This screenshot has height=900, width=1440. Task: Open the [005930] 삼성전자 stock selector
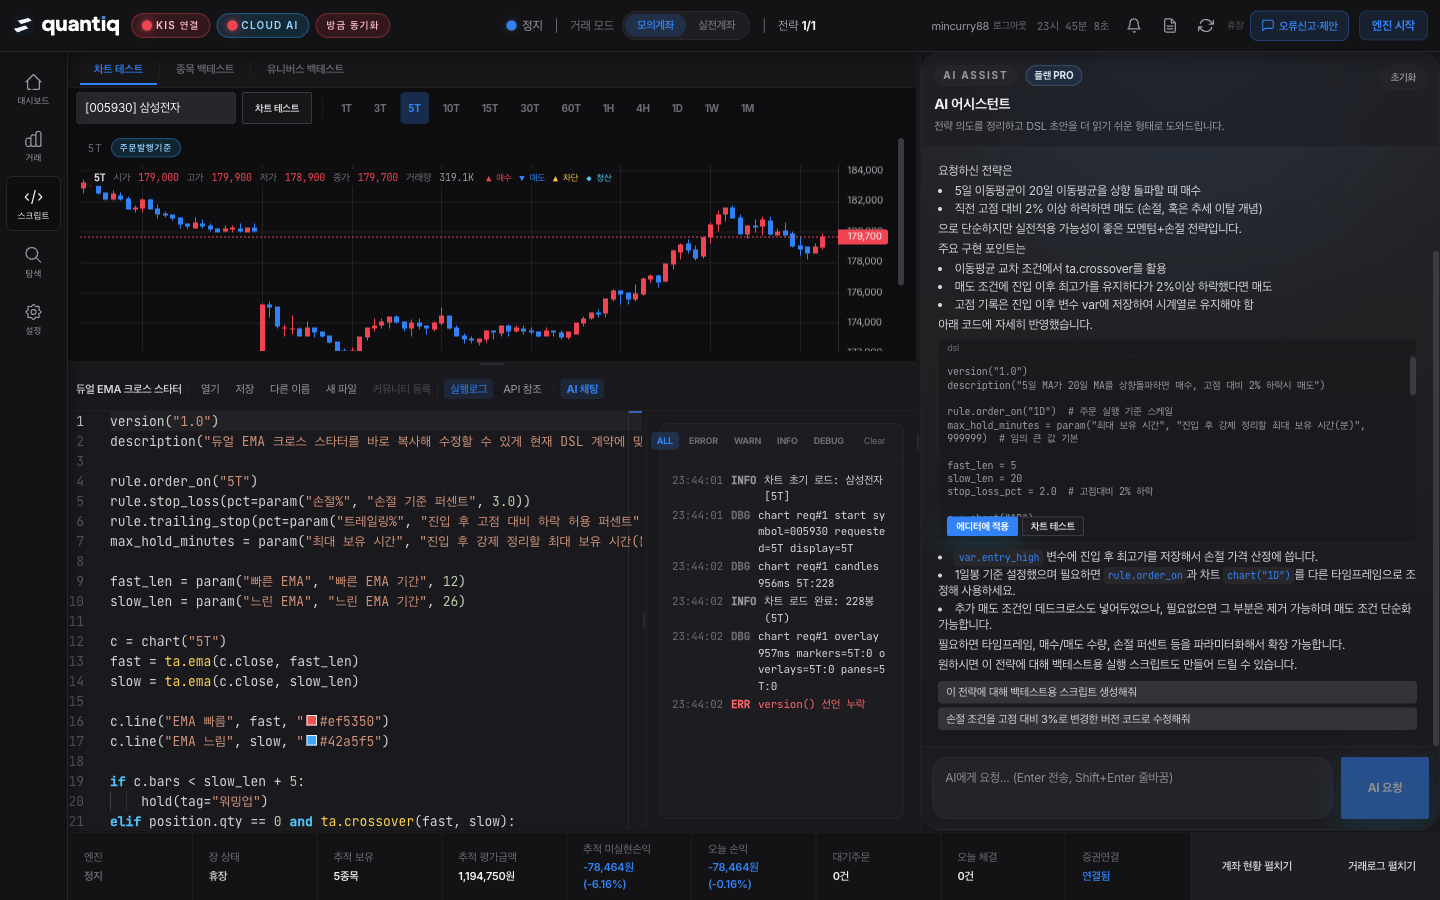click(x=155, y=108)
